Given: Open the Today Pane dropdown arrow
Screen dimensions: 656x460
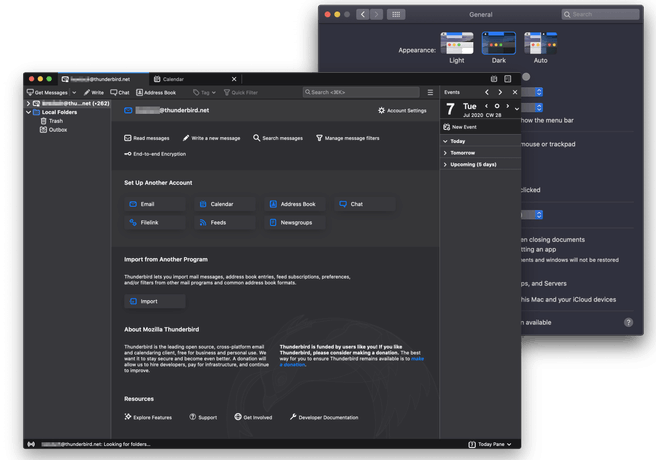Looking at the screenshot, I should click(x=509, y=444).
